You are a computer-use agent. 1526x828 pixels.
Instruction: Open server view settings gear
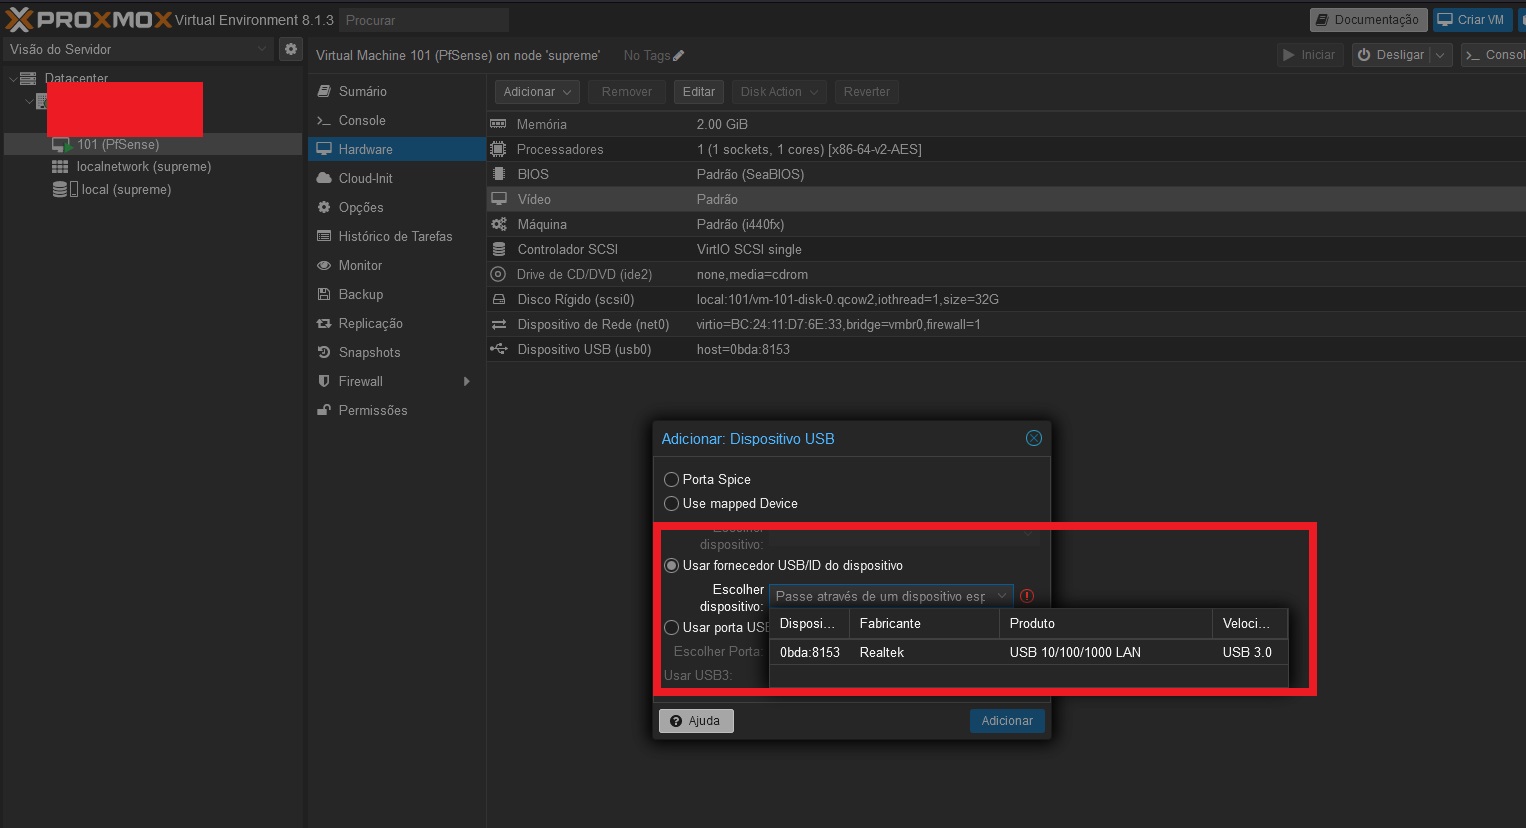291,49
